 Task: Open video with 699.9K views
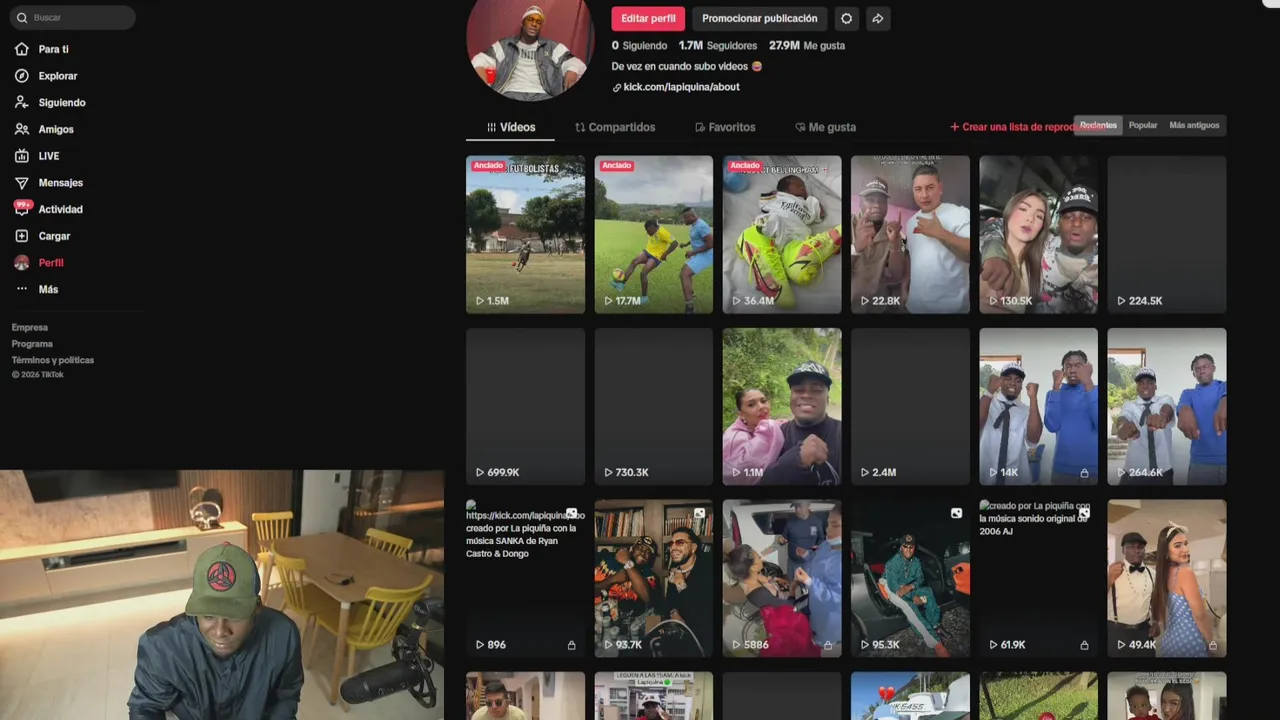click(525, 406)
